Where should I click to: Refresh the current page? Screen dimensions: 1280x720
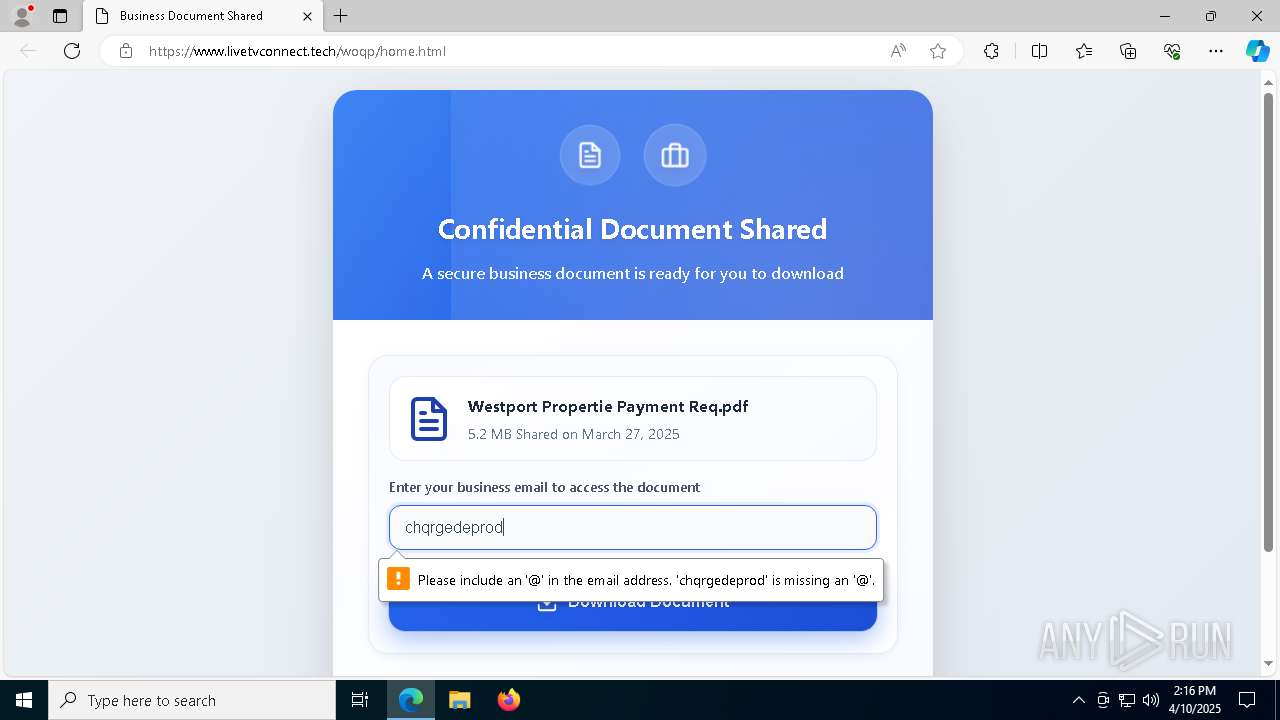click(x=72, y=51)
